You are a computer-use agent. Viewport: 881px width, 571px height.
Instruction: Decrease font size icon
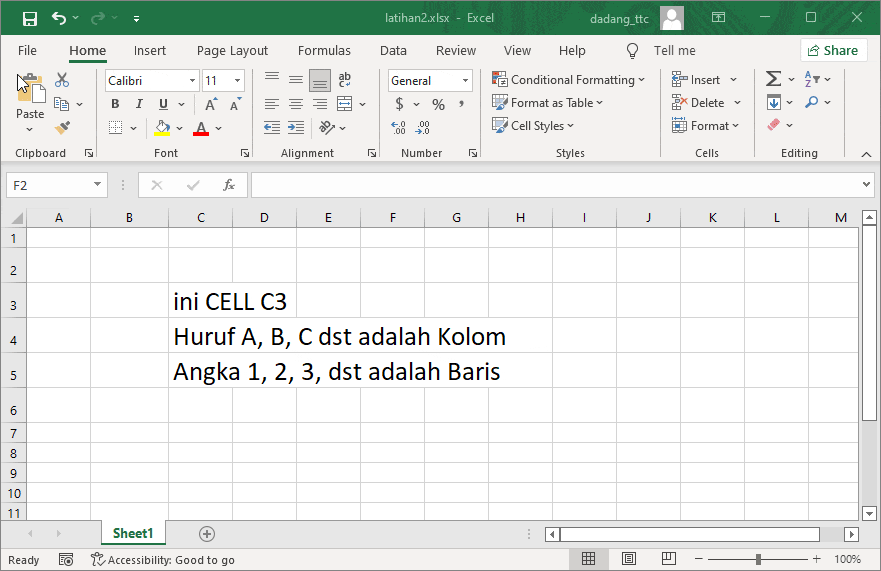235,104
